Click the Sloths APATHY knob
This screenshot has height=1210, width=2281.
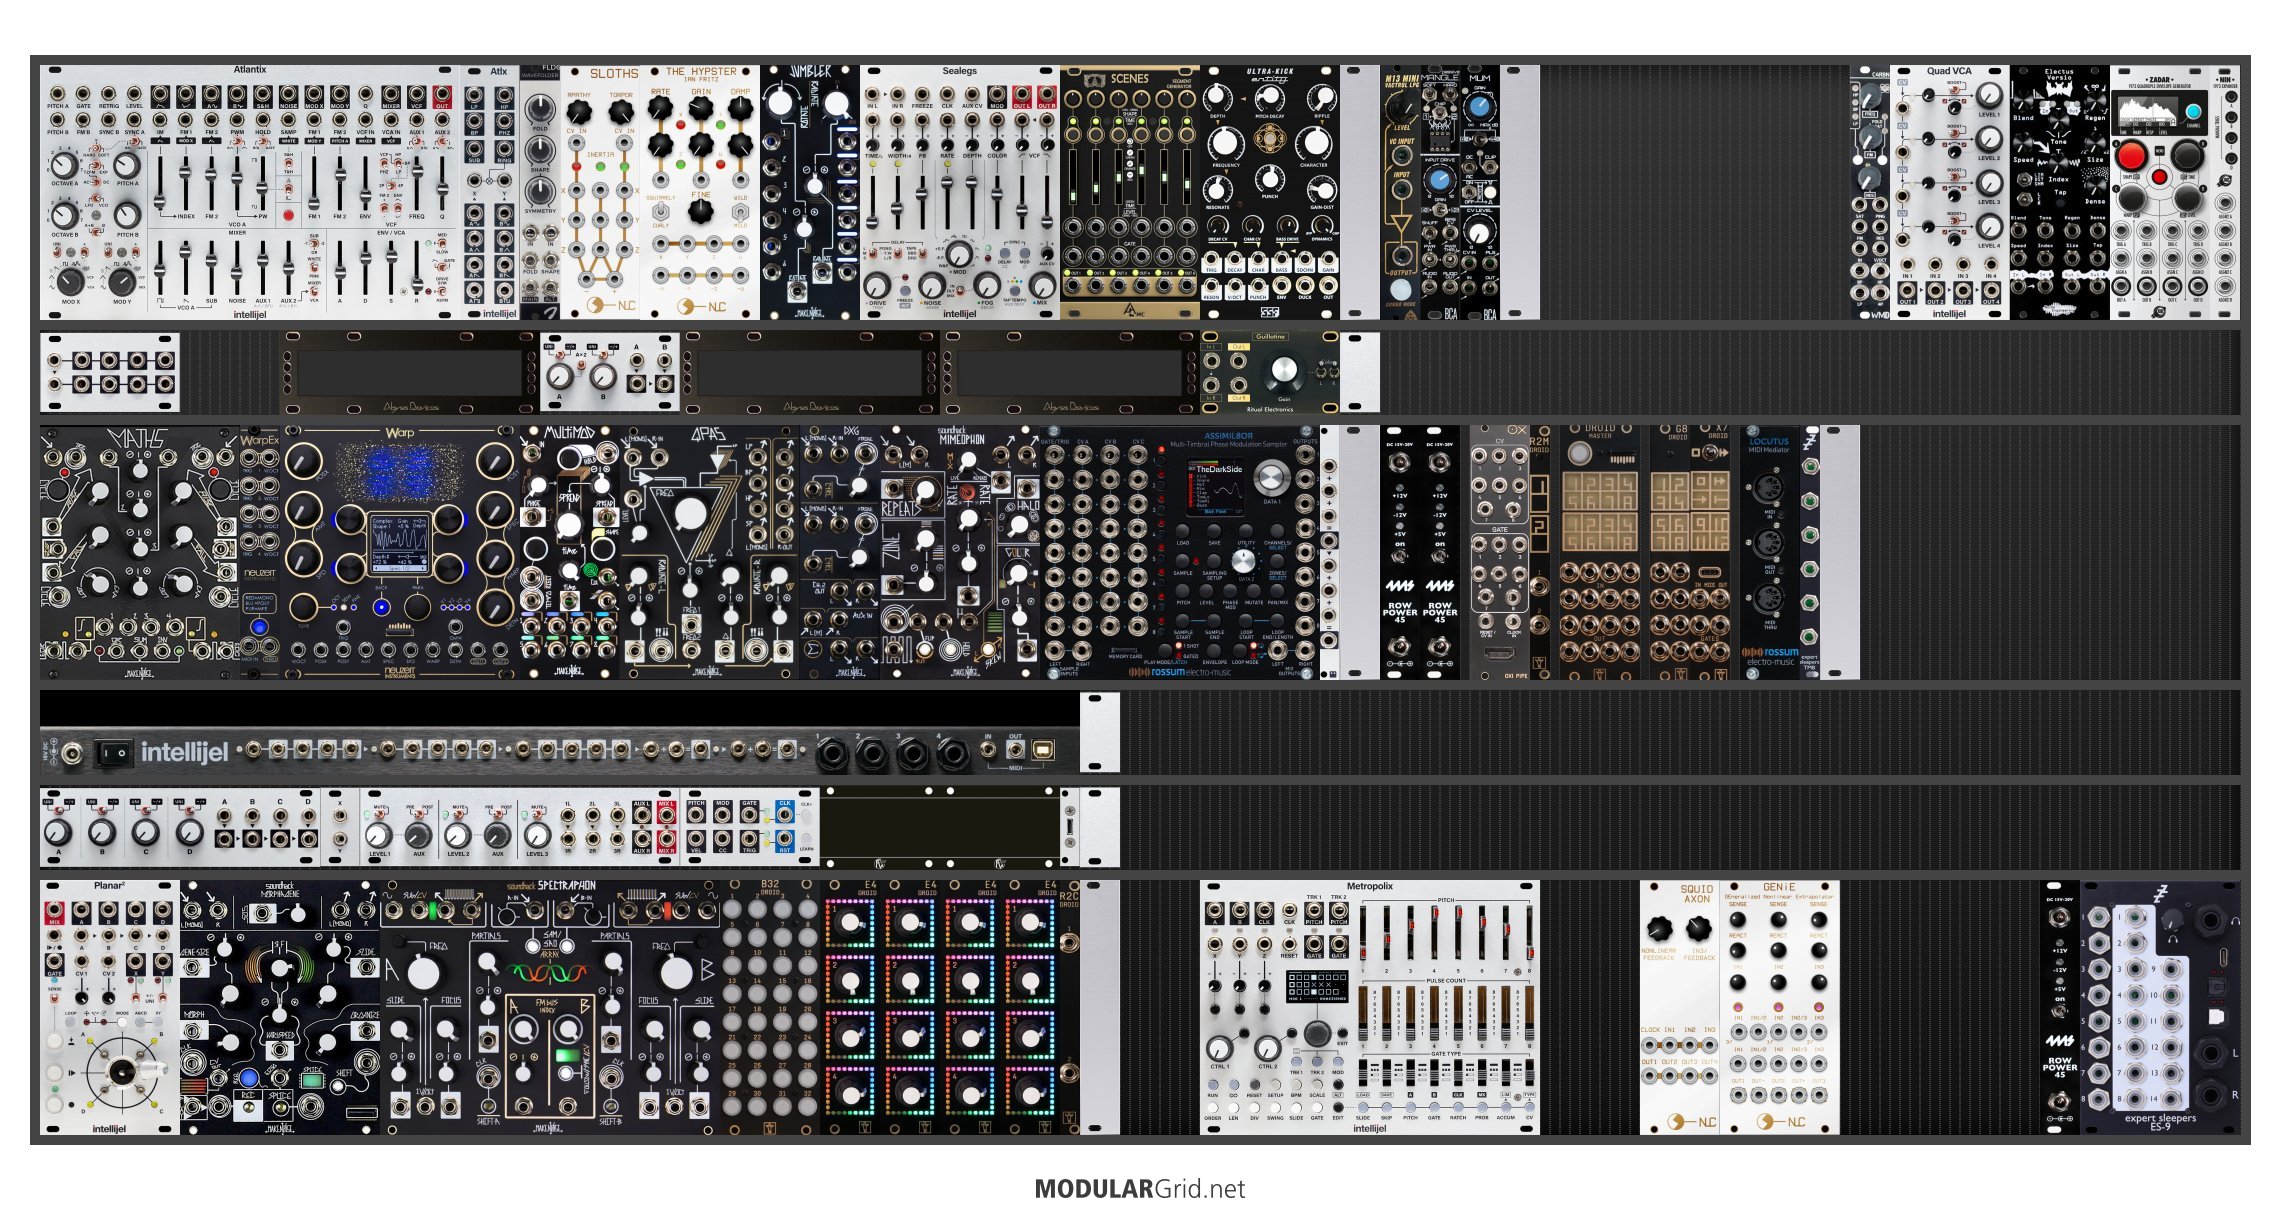(579, 112)
